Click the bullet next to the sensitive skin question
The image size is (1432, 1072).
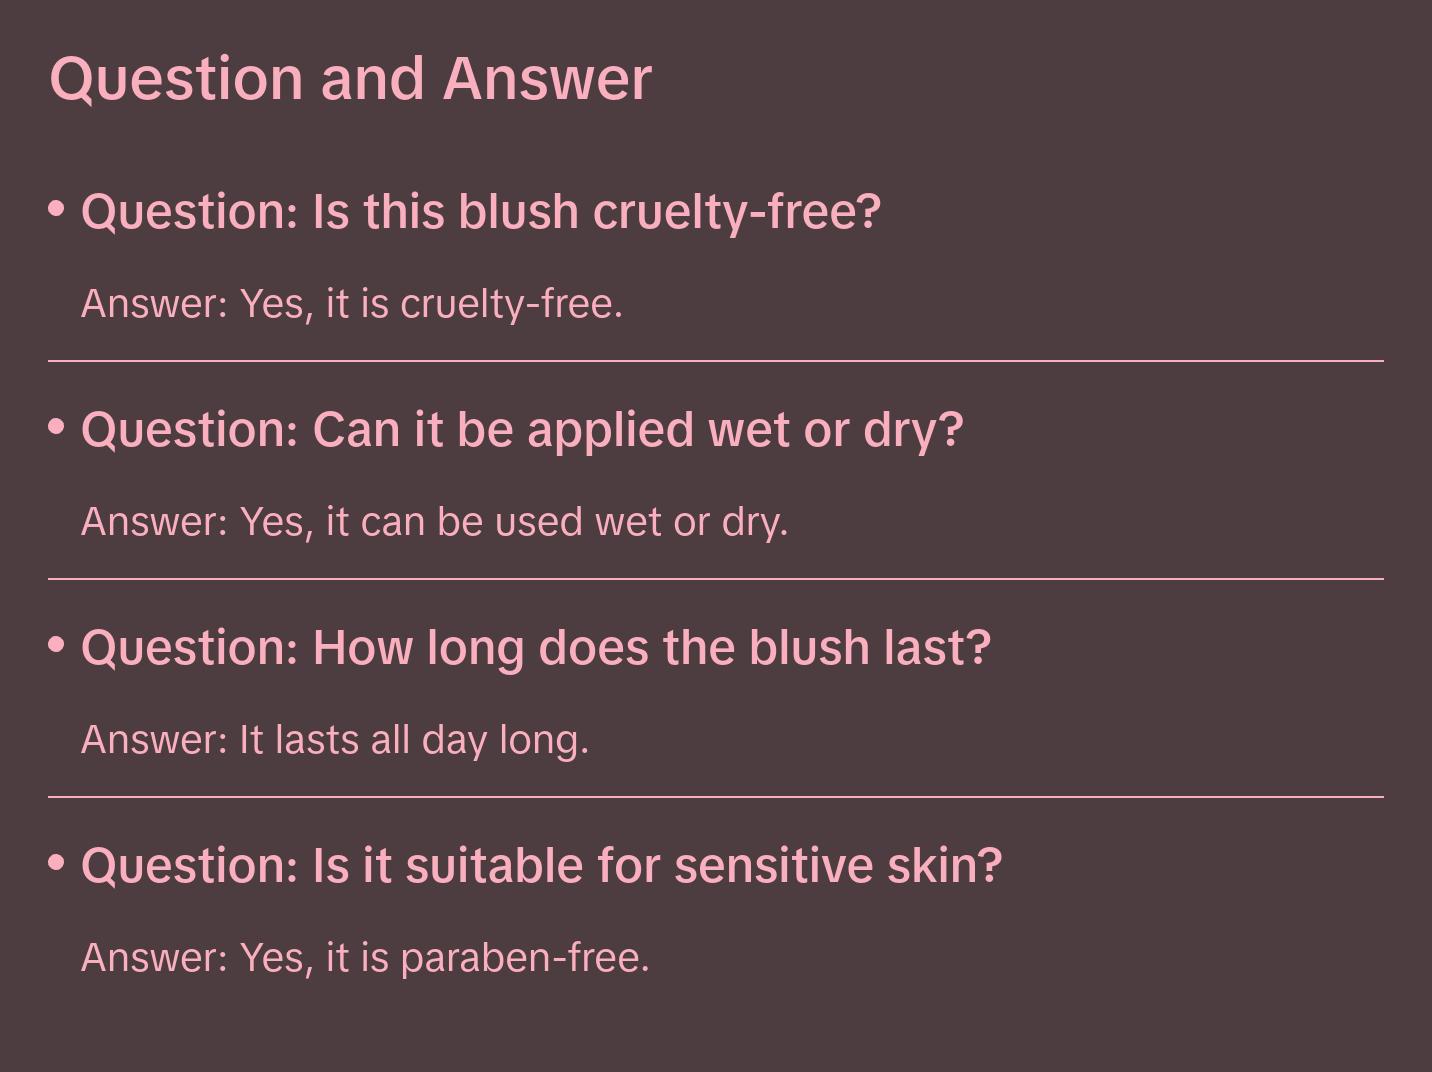point(57,862)
